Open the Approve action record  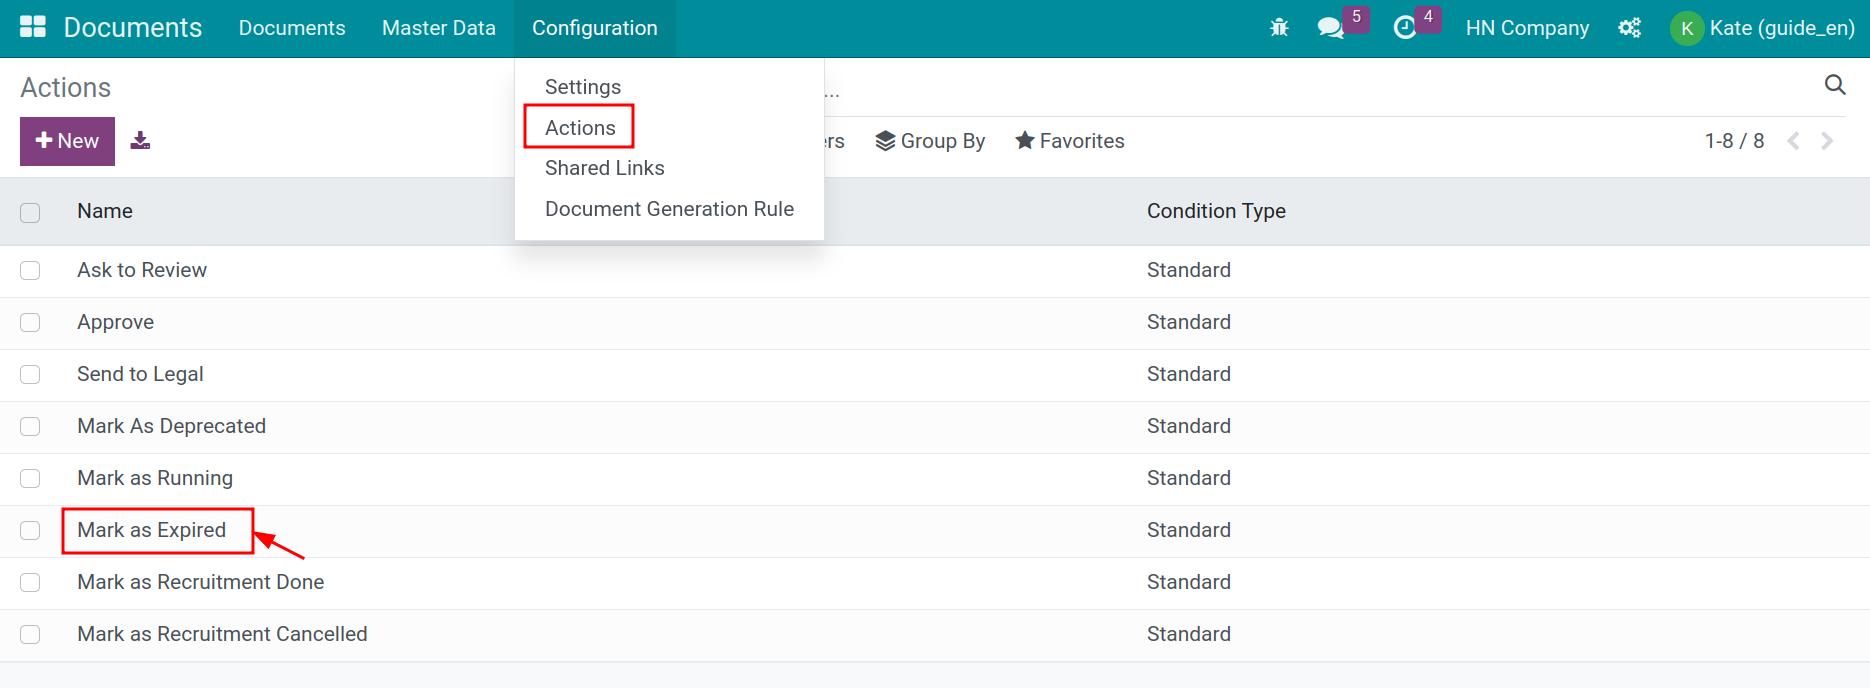(115, 322)
